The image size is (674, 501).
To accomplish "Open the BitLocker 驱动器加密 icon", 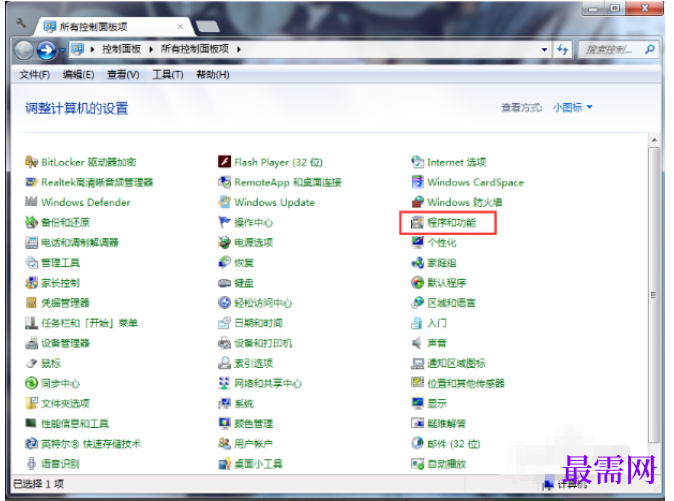I will pos(31,162).
